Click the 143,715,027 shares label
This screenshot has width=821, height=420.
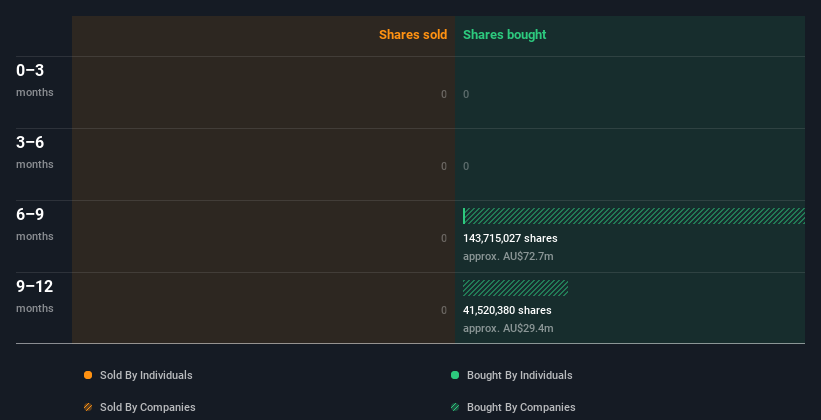[x=510, y=238]
